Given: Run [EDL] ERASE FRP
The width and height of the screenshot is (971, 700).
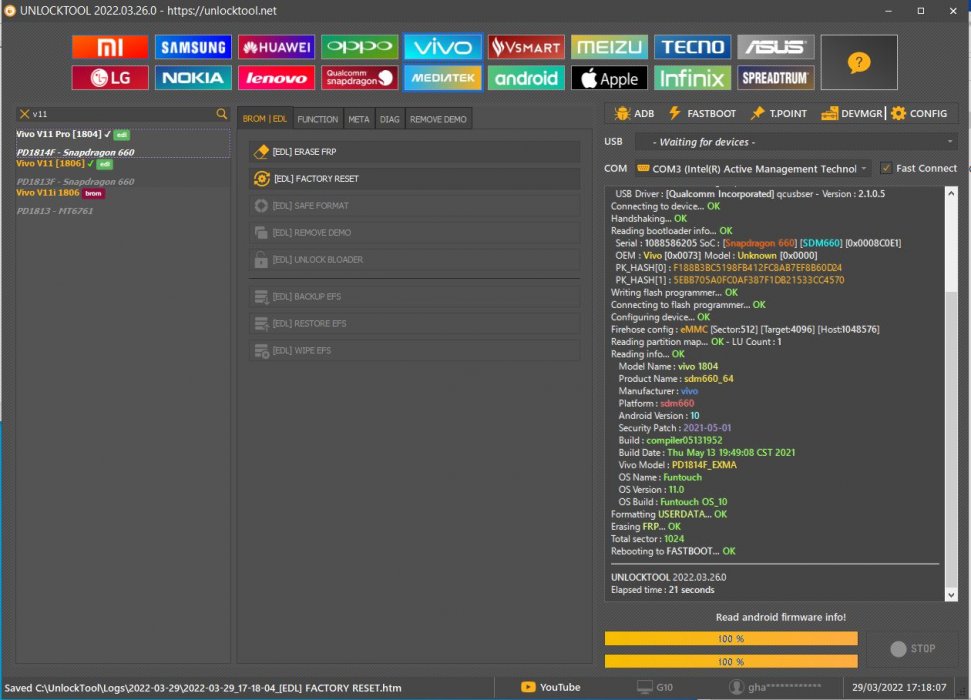Looking at the screenshot, I should pos(415,152).
